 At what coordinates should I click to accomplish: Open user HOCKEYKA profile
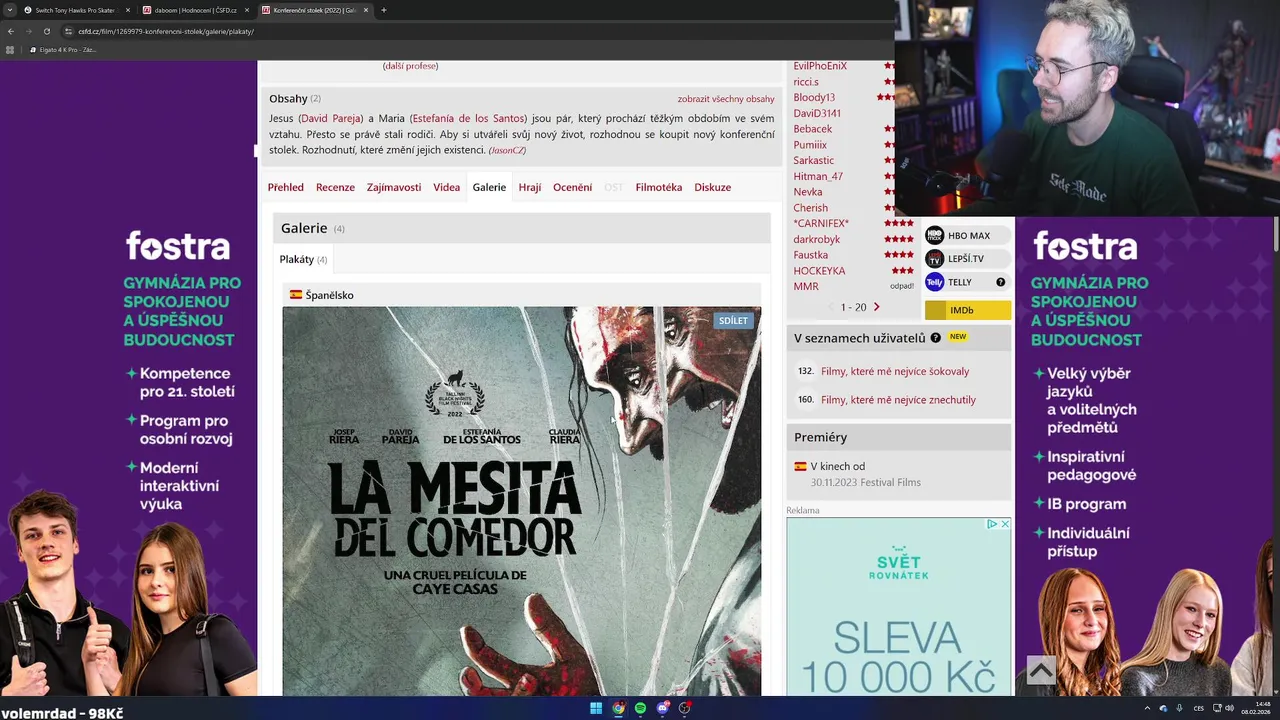(819, 271)
